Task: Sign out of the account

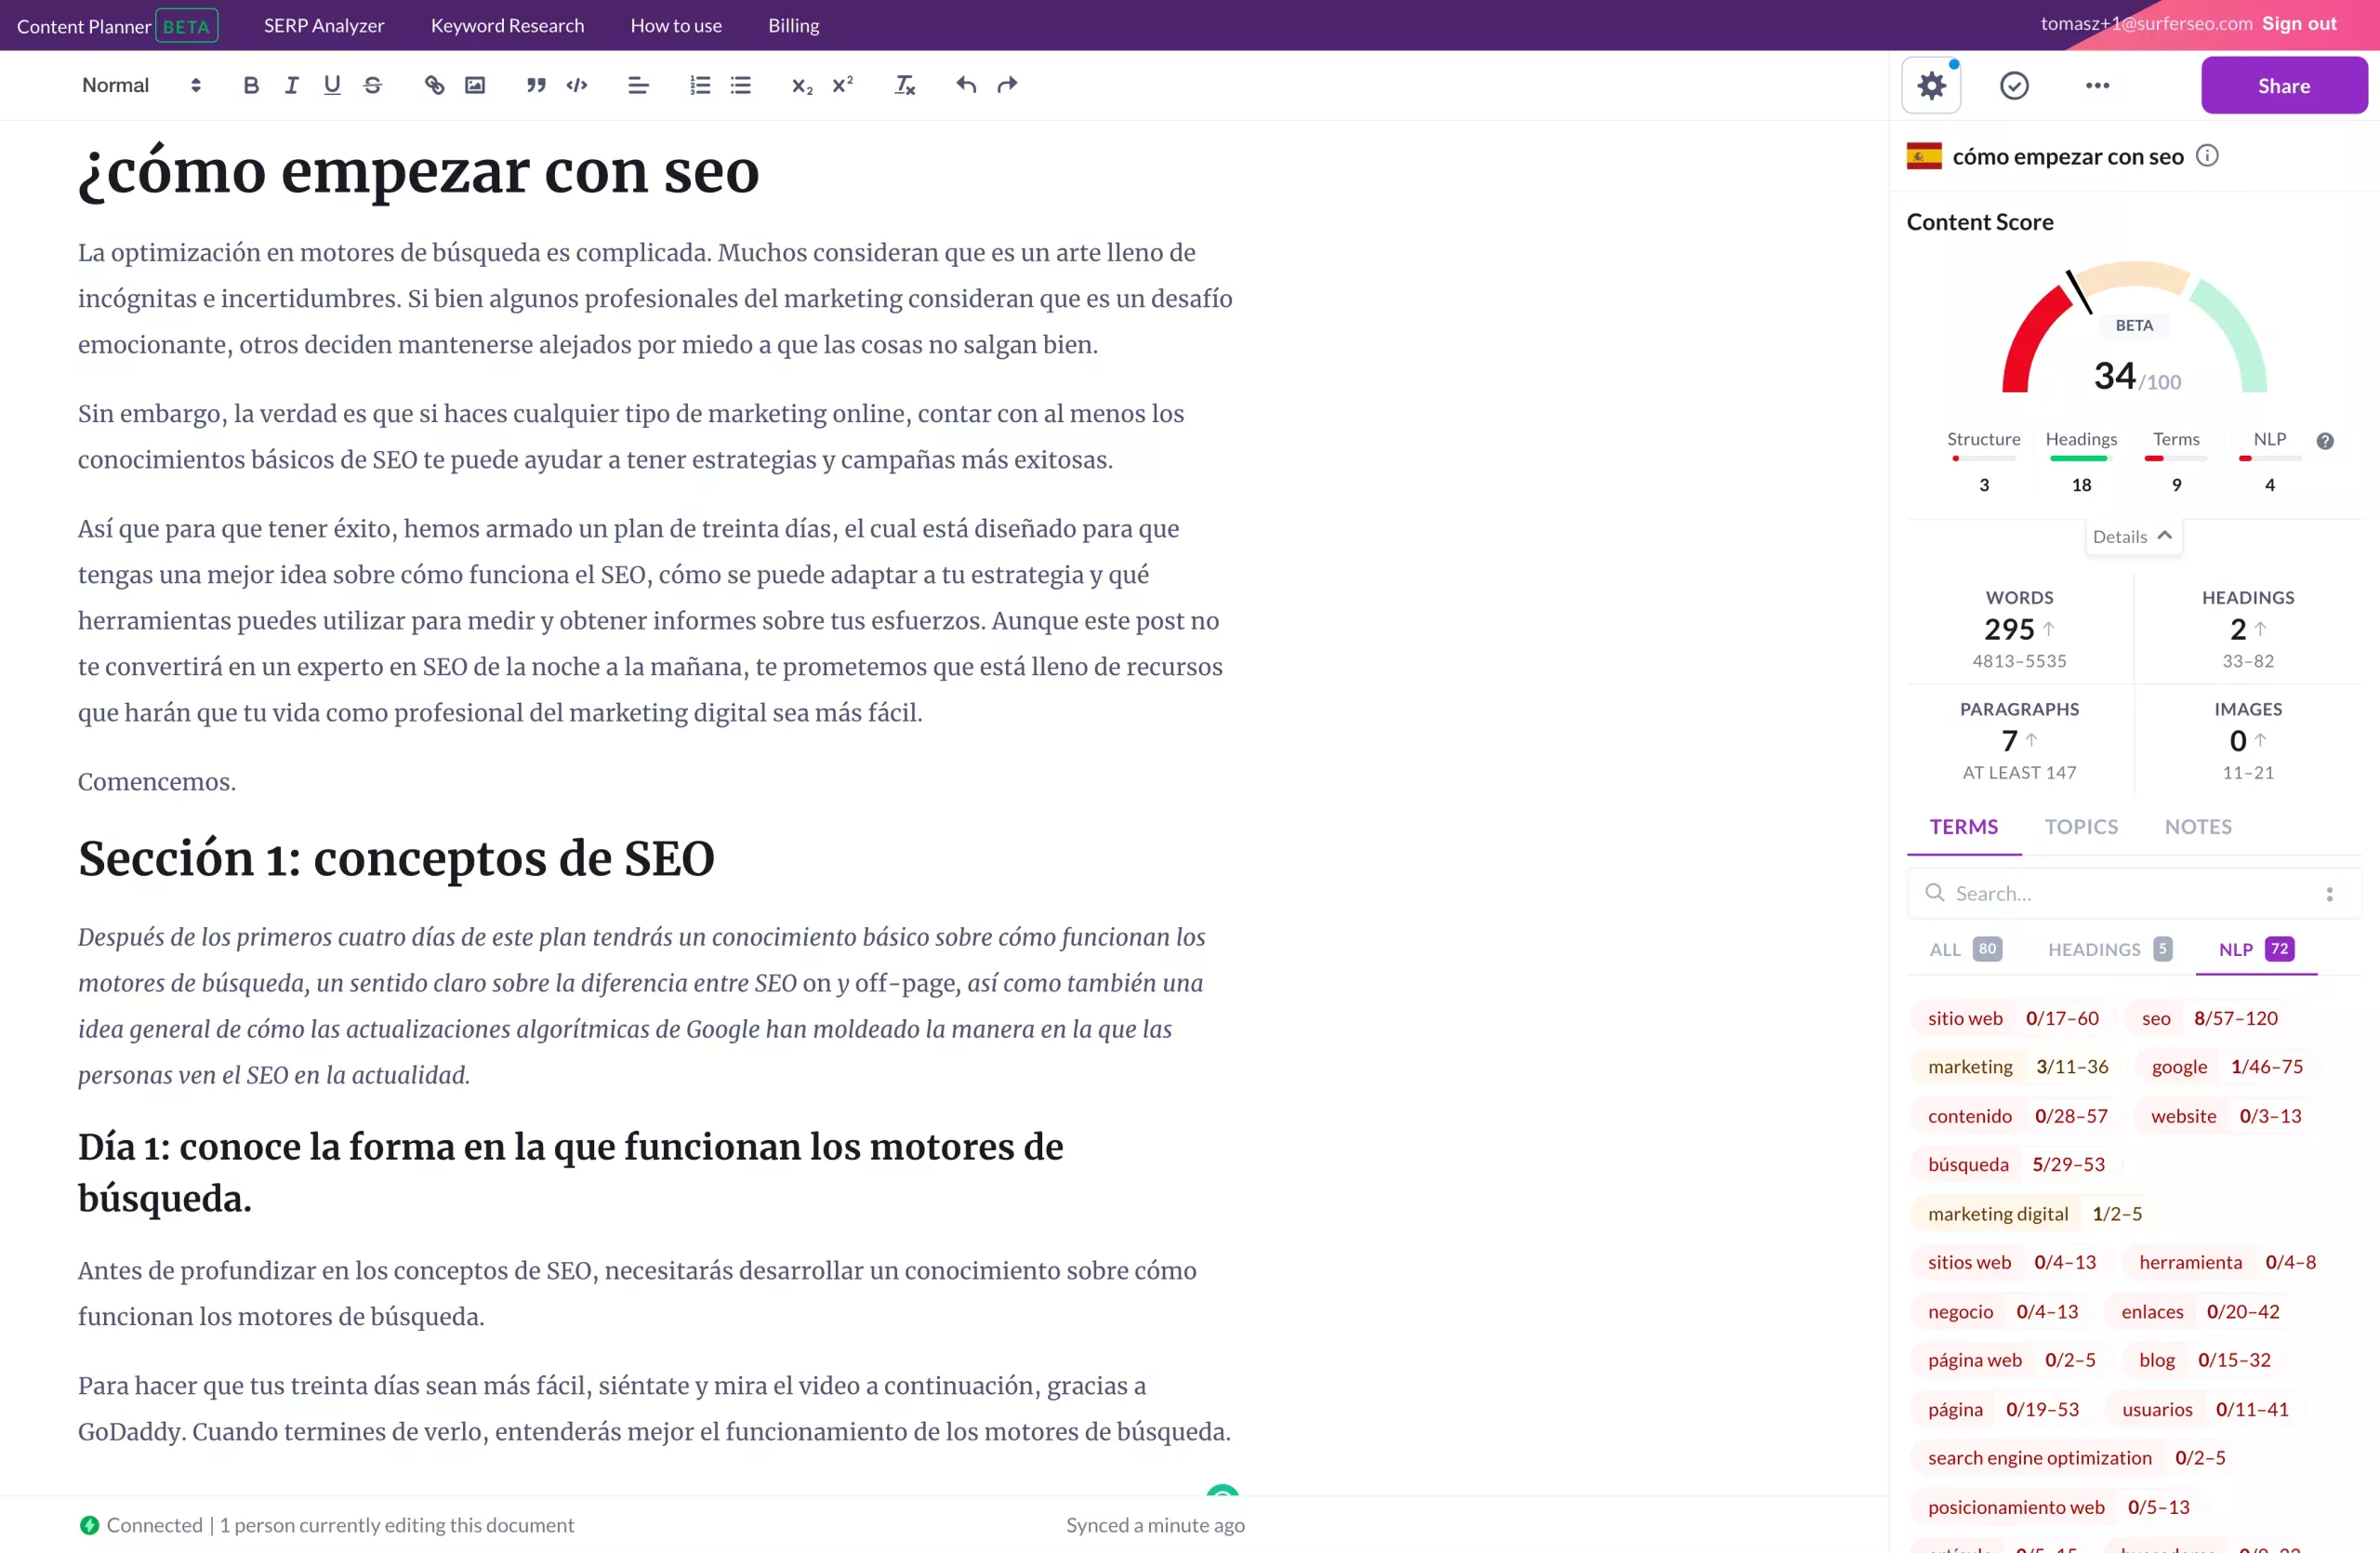Action: point(2301,23)
